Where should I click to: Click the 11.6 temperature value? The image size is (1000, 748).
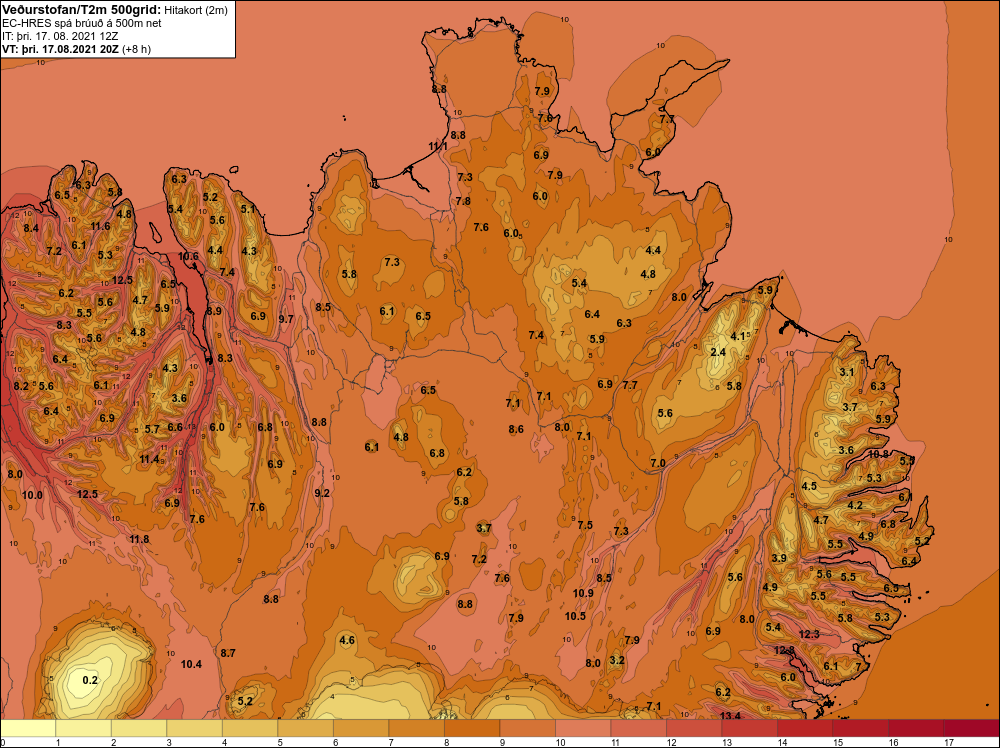pyautogui.click(x=100, y=226)
